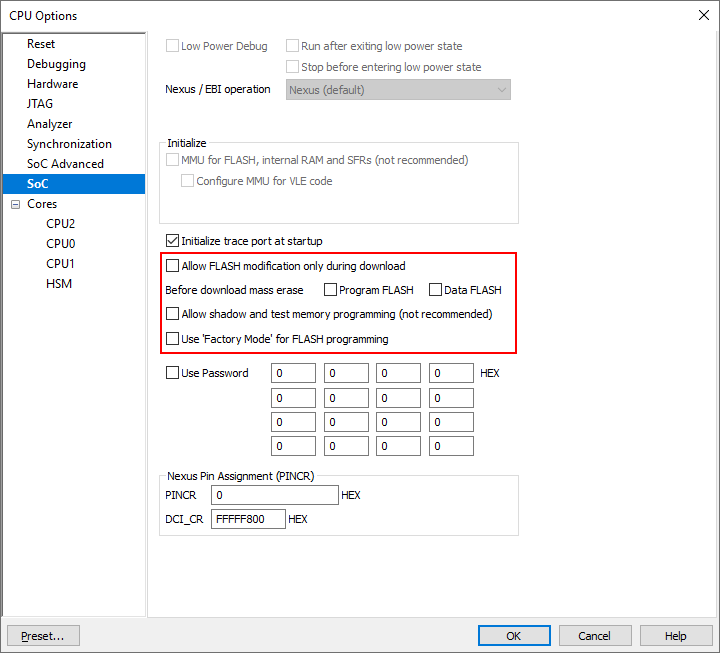Select the SoC Advanced tree item

click(65, 164)
